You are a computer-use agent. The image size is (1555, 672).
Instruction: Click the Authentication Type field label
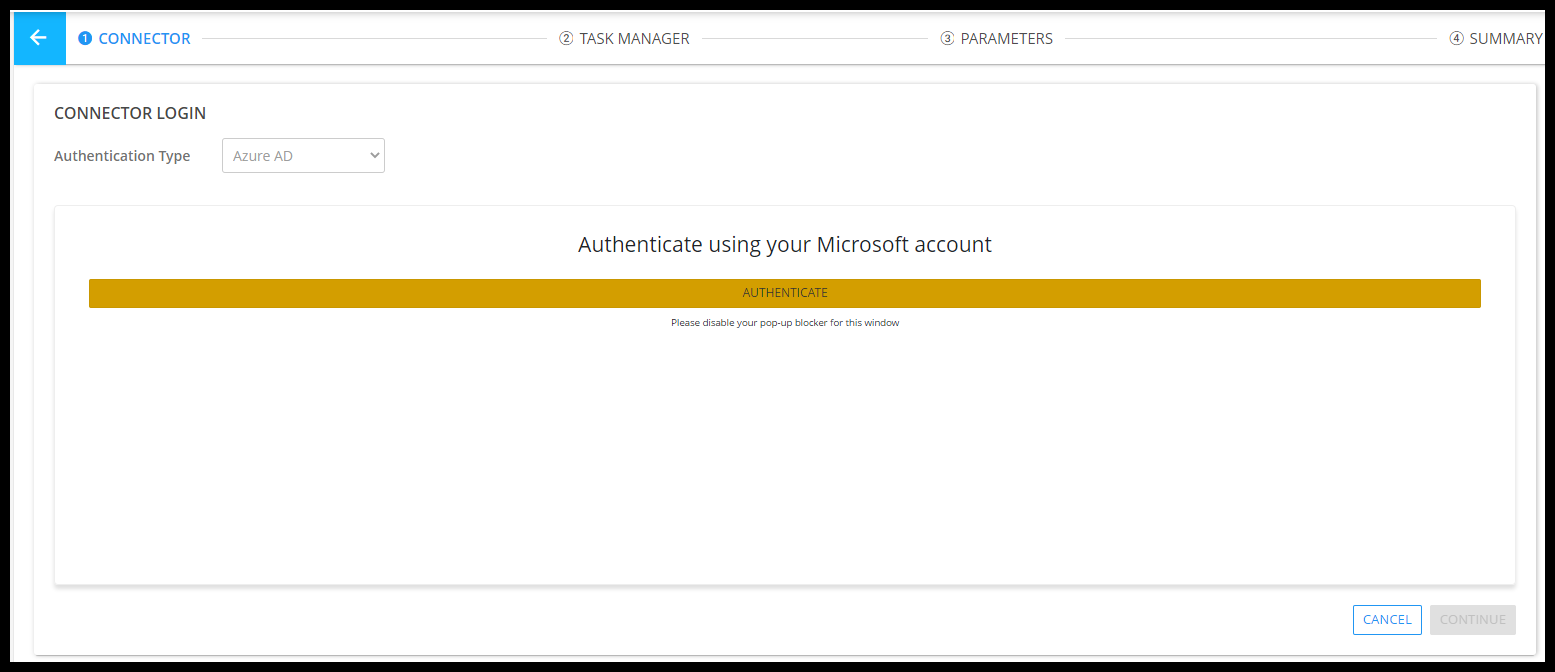122,156
